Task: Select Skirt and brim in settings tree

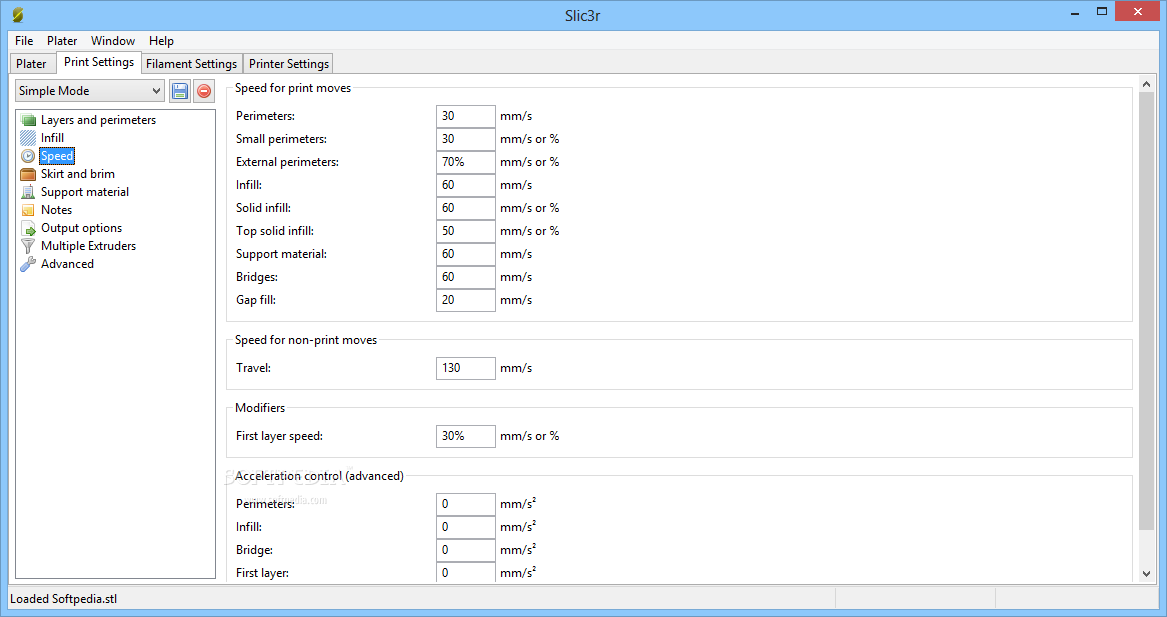Action: click(77, 174)
